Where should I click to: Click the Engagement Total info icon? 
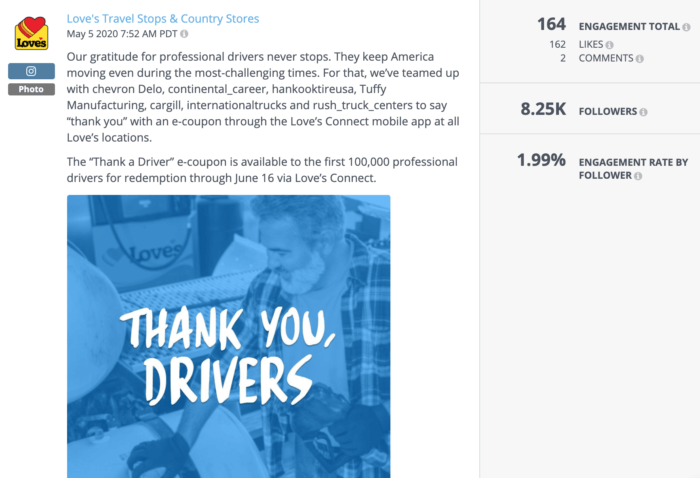pos(686,26)
